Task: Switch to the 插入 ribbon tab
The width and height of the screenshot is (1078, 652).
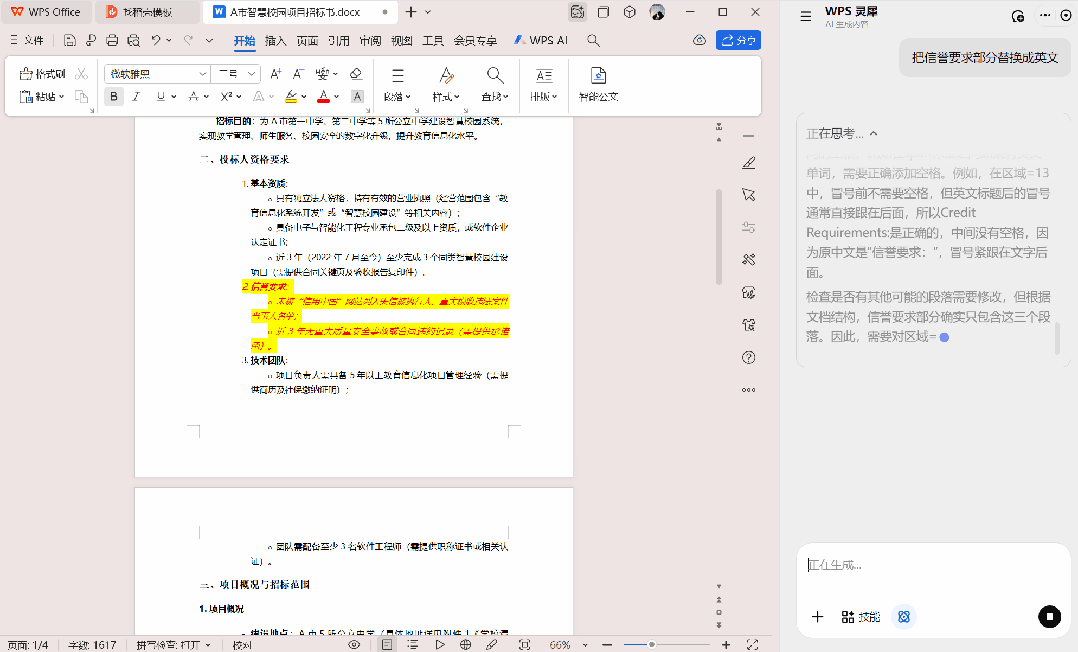Action: pos(275,41)
